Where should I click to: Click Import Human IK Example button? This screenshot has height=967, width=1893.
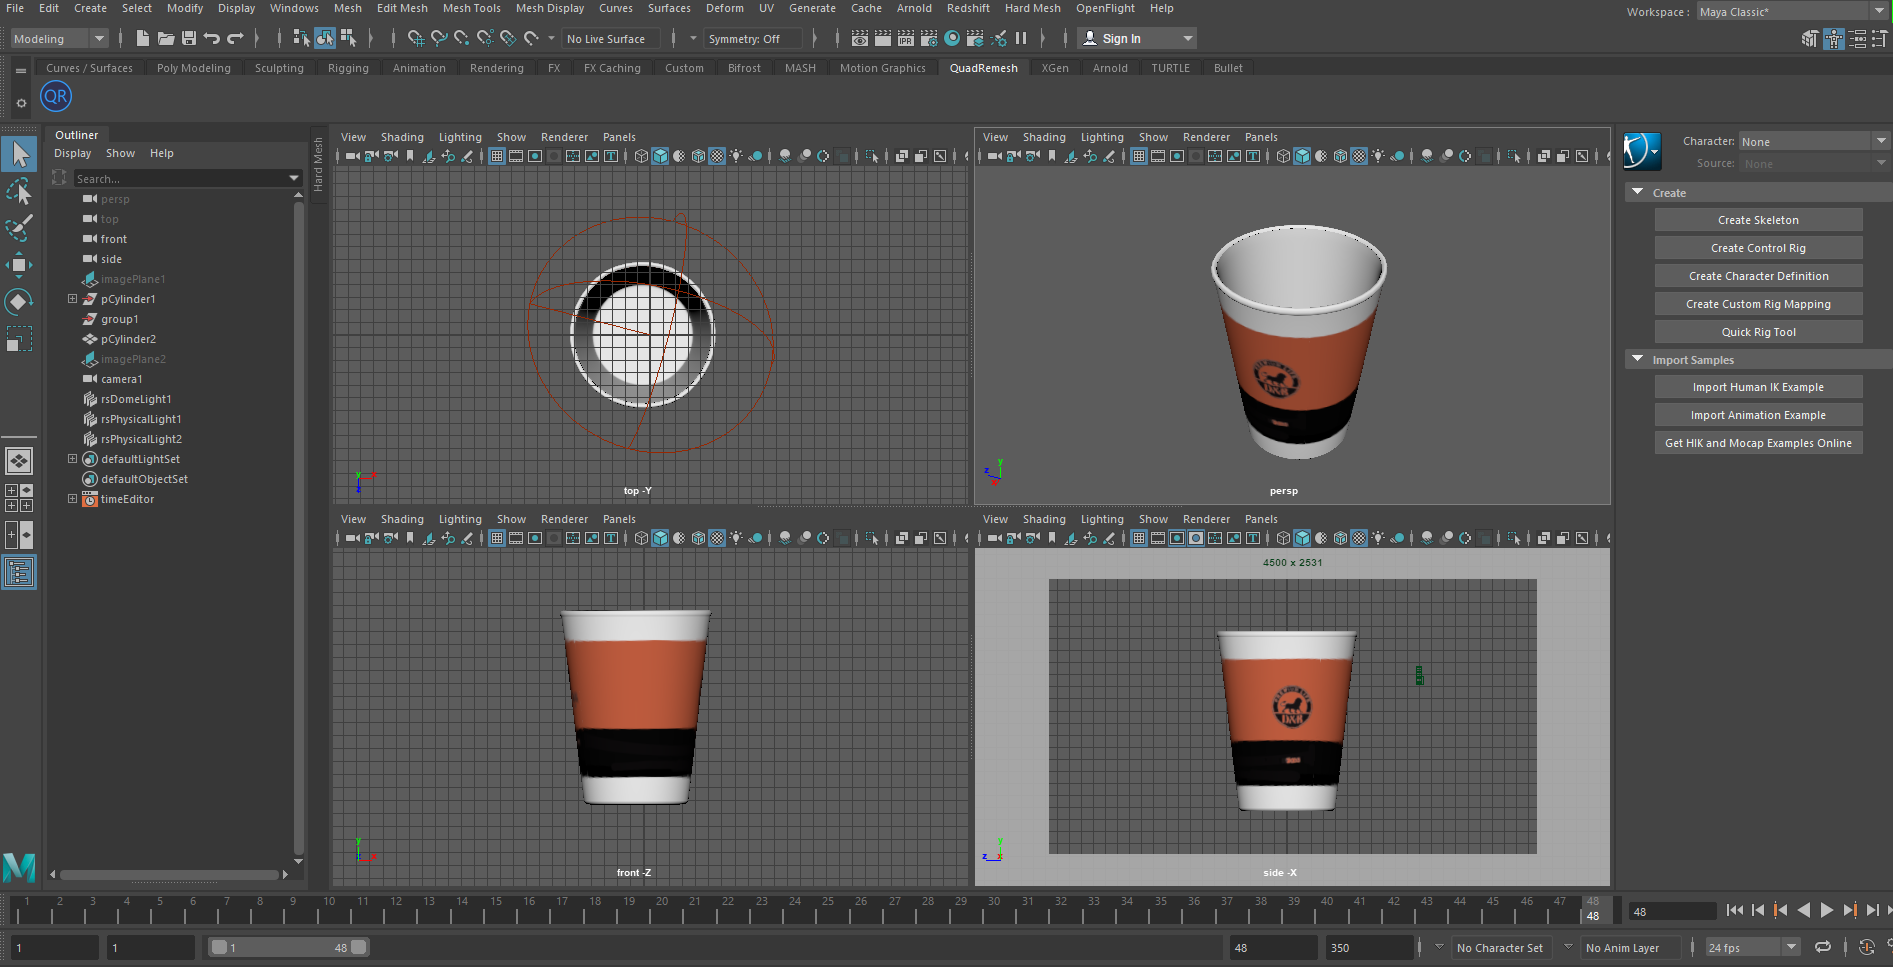point(1758,387)
